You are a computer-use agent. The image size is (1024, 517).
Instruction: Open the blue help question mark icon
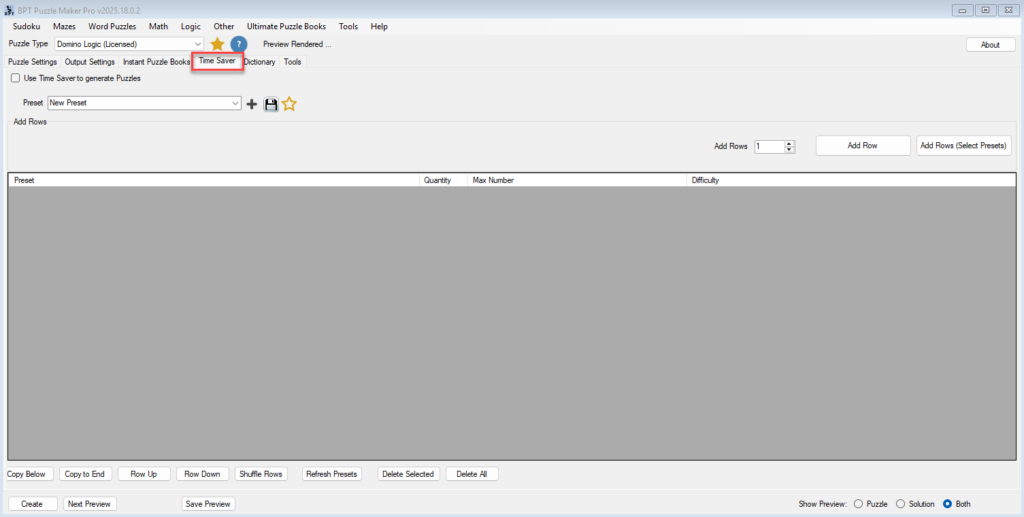239,44
